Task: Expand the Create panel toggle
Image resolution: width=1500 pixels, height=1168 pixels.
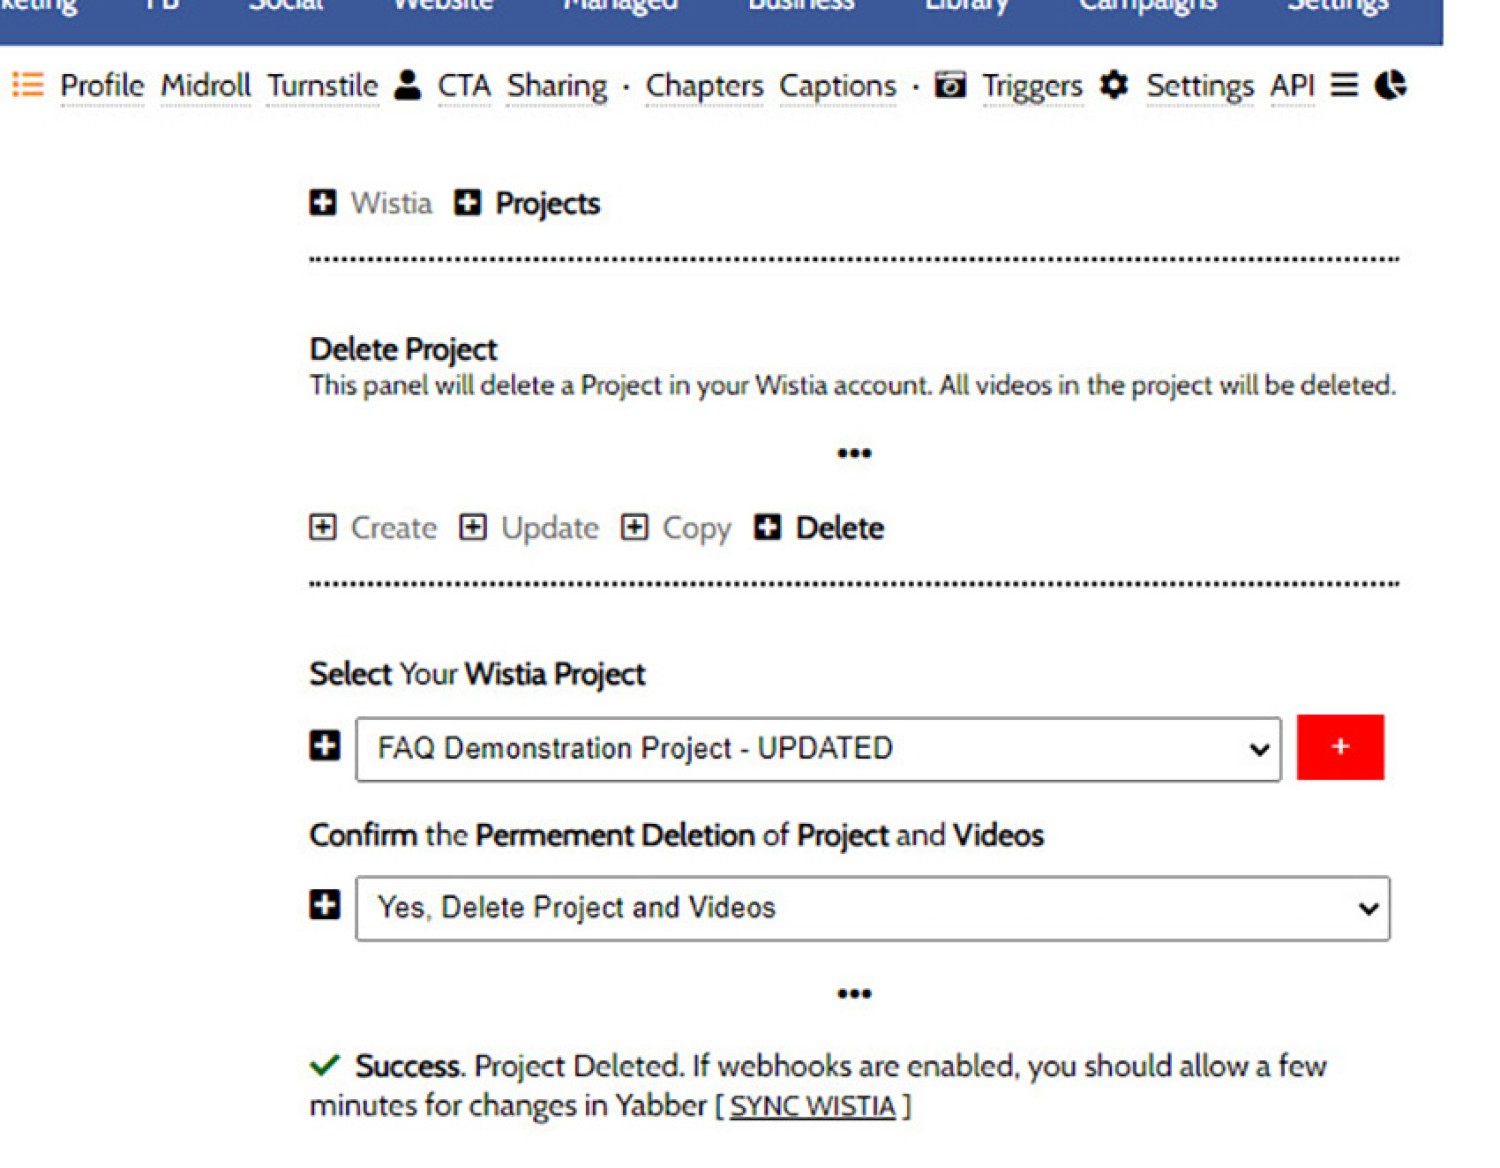Action: pyautogui.click(x=323, y=527)
